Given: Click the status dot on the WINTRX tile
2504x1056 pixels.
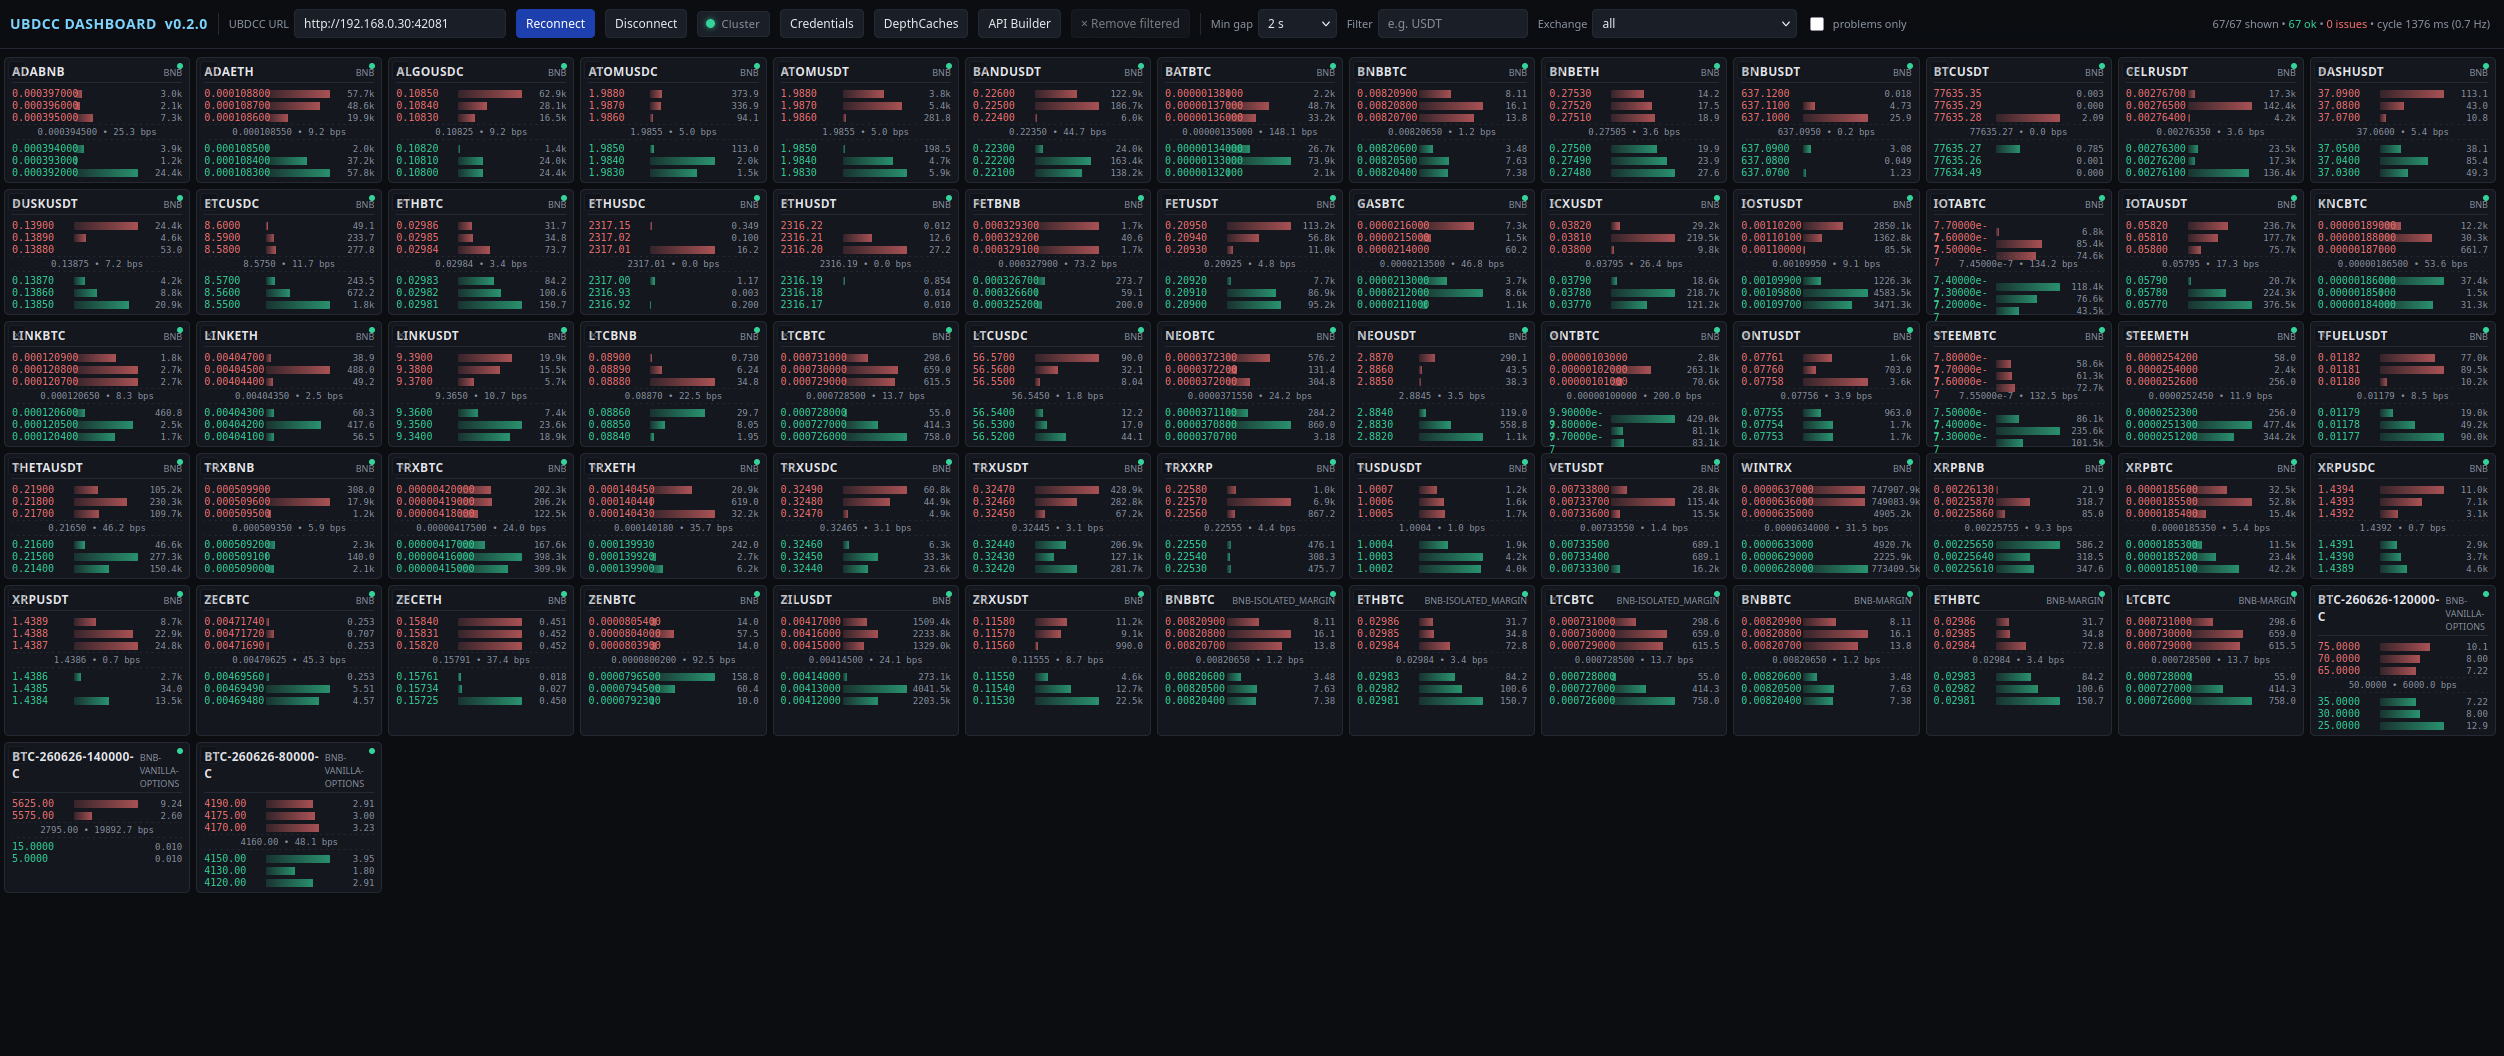Looking at the screenshot, I should (1909, 460).
